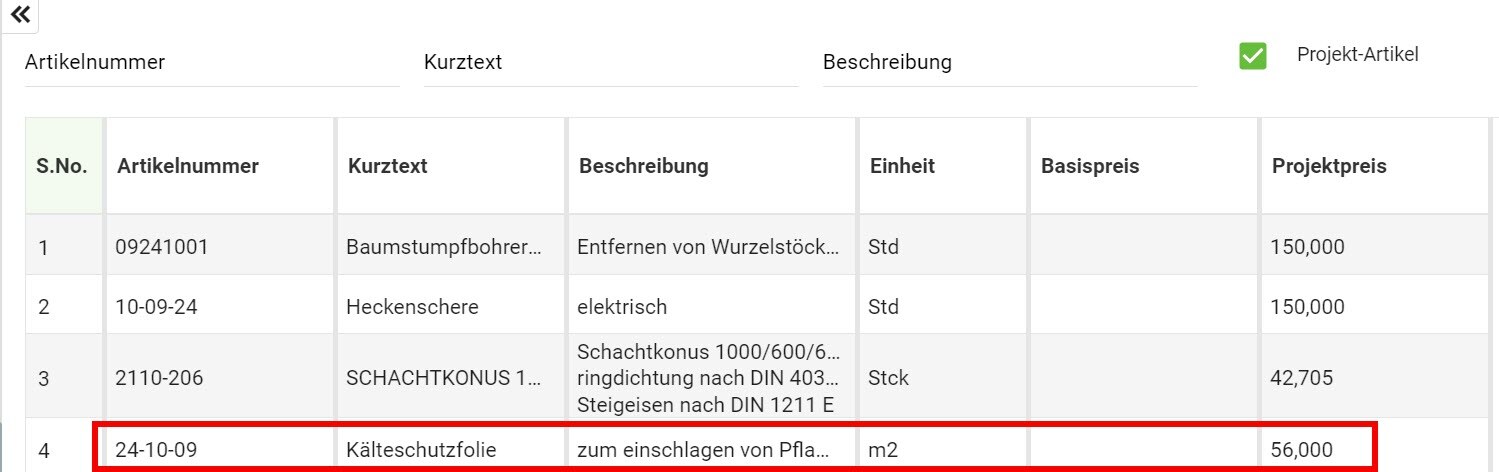Select article row 09241001

[x=162, y=246]
